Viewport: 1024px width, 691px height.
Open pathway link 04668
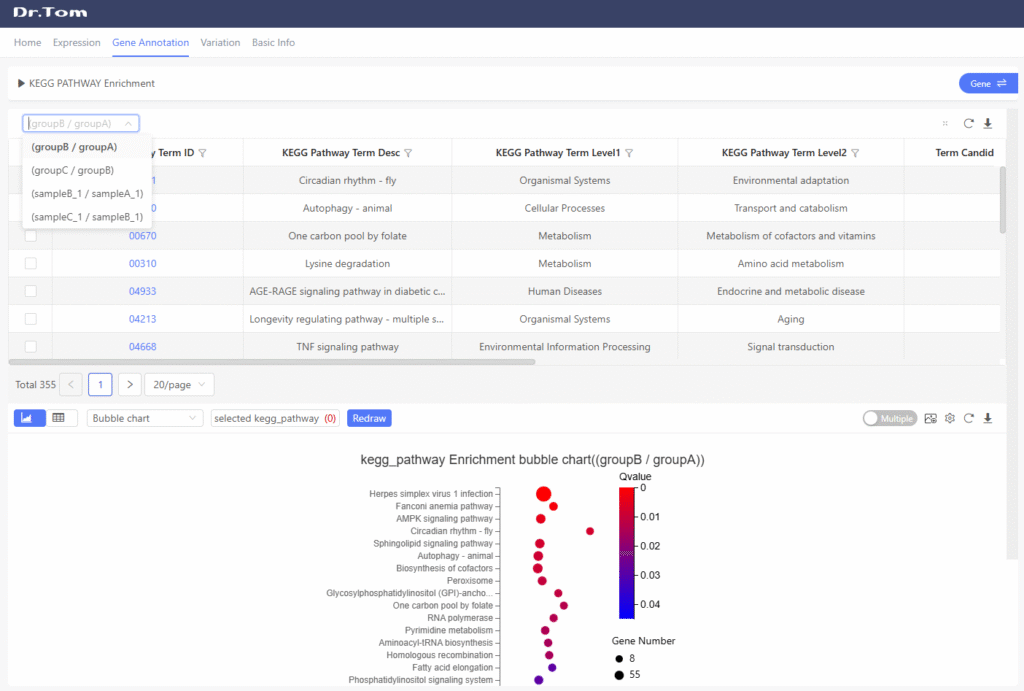point(142,347)
